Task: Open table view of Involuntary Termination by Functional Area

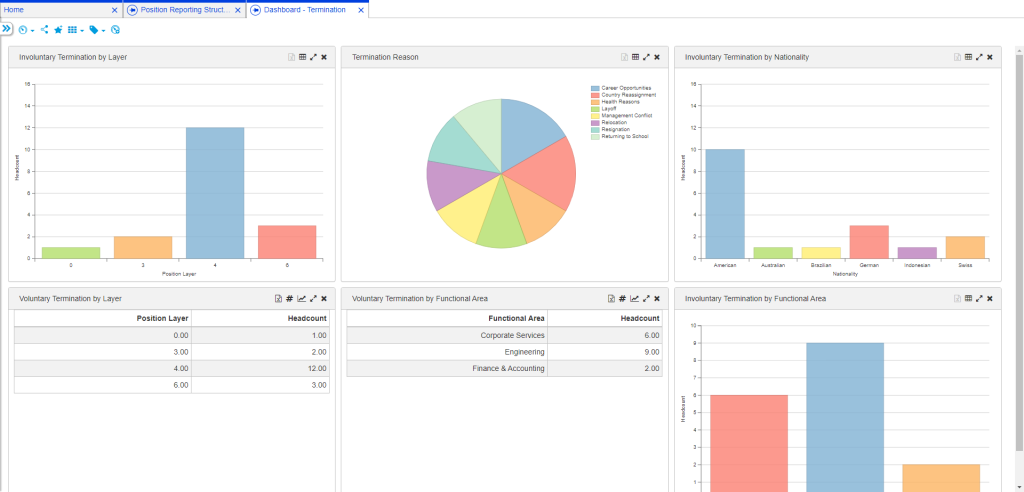Action: pos(968,298)
